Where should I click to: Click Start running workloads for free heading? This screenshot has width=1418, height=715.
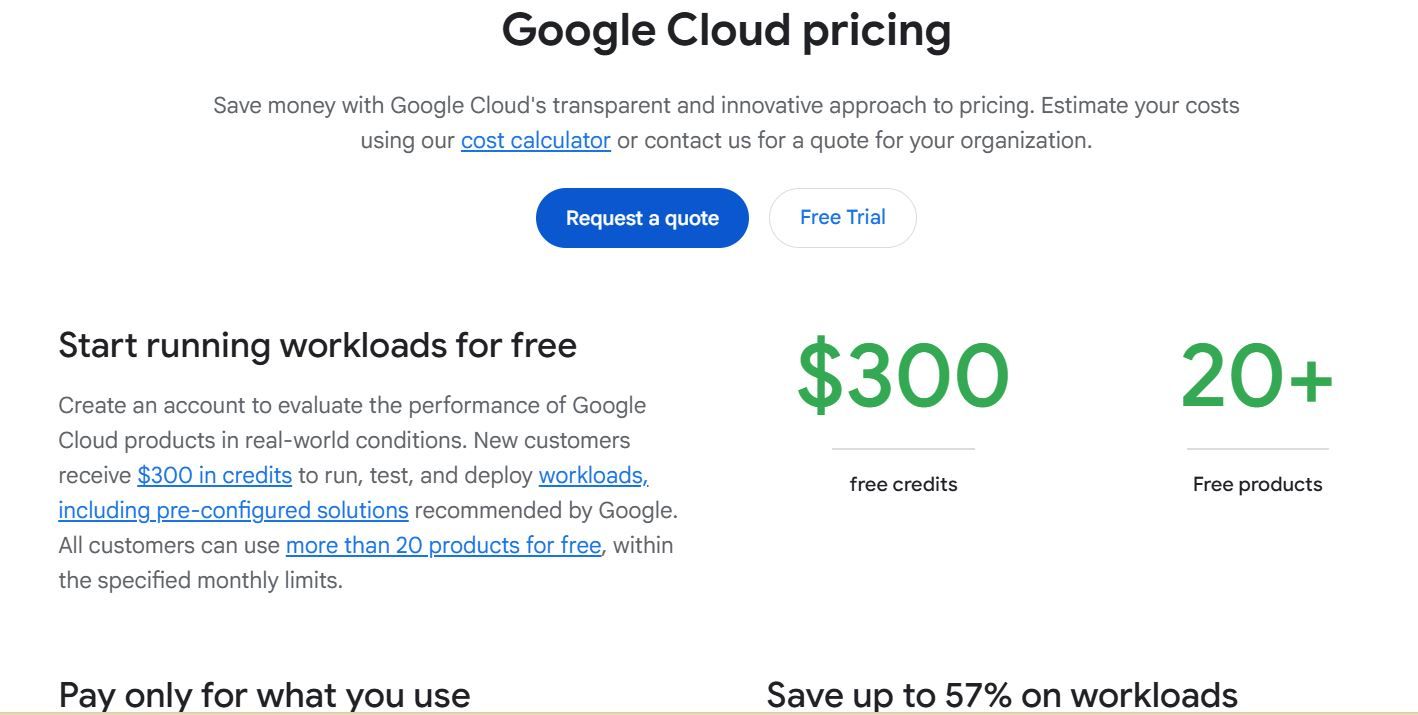[317, 345]
